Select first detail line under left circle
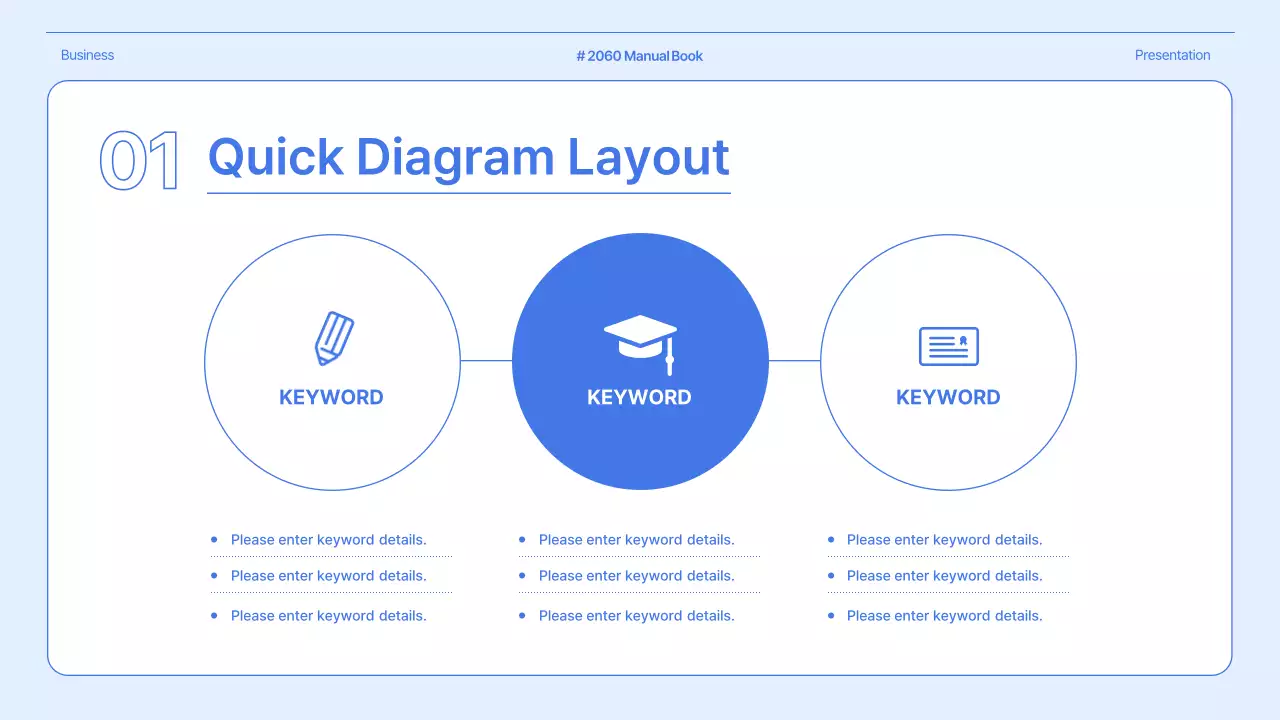Viewport: 1280px width, 720px height. pyautogui.click(x=328, y=540)
